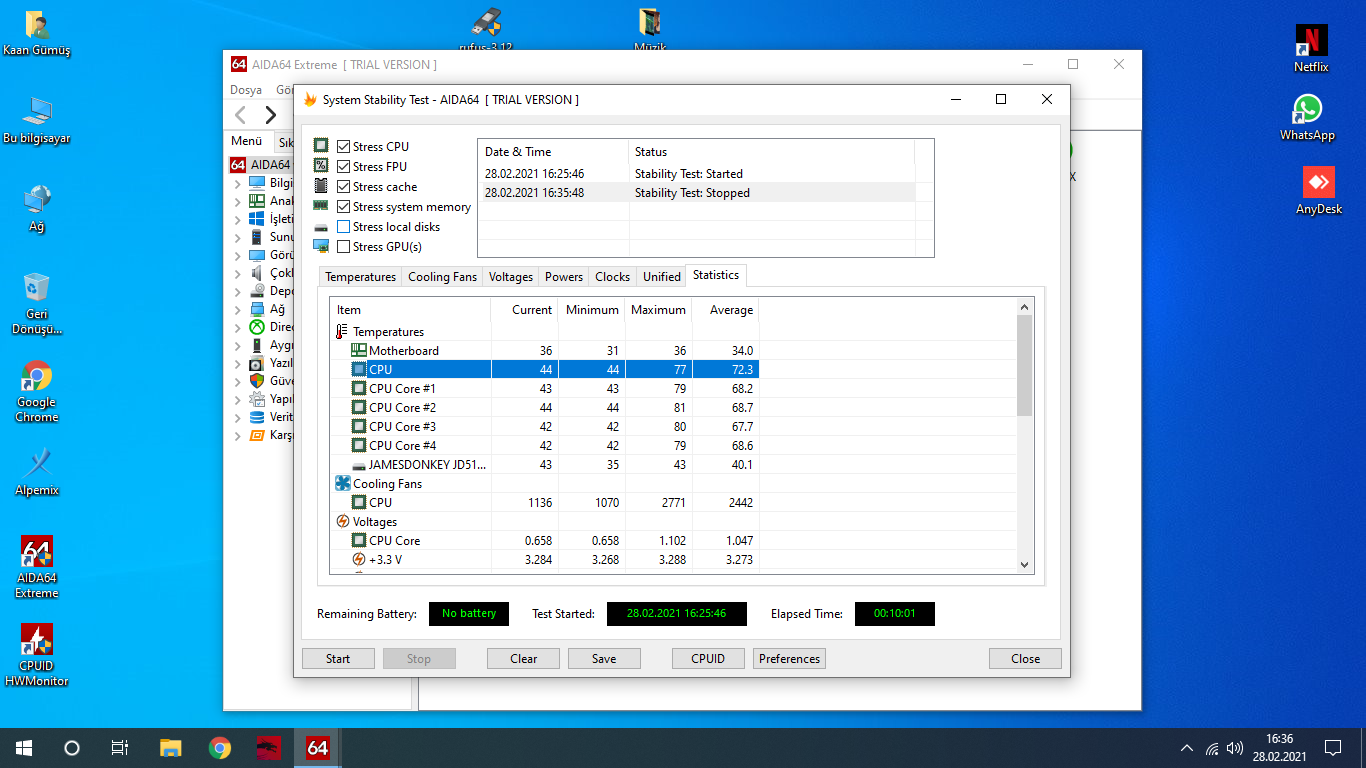This screenshot has width=1366, height=768.
Task: Open Preferences in System Stability Test
Action: 790,659
